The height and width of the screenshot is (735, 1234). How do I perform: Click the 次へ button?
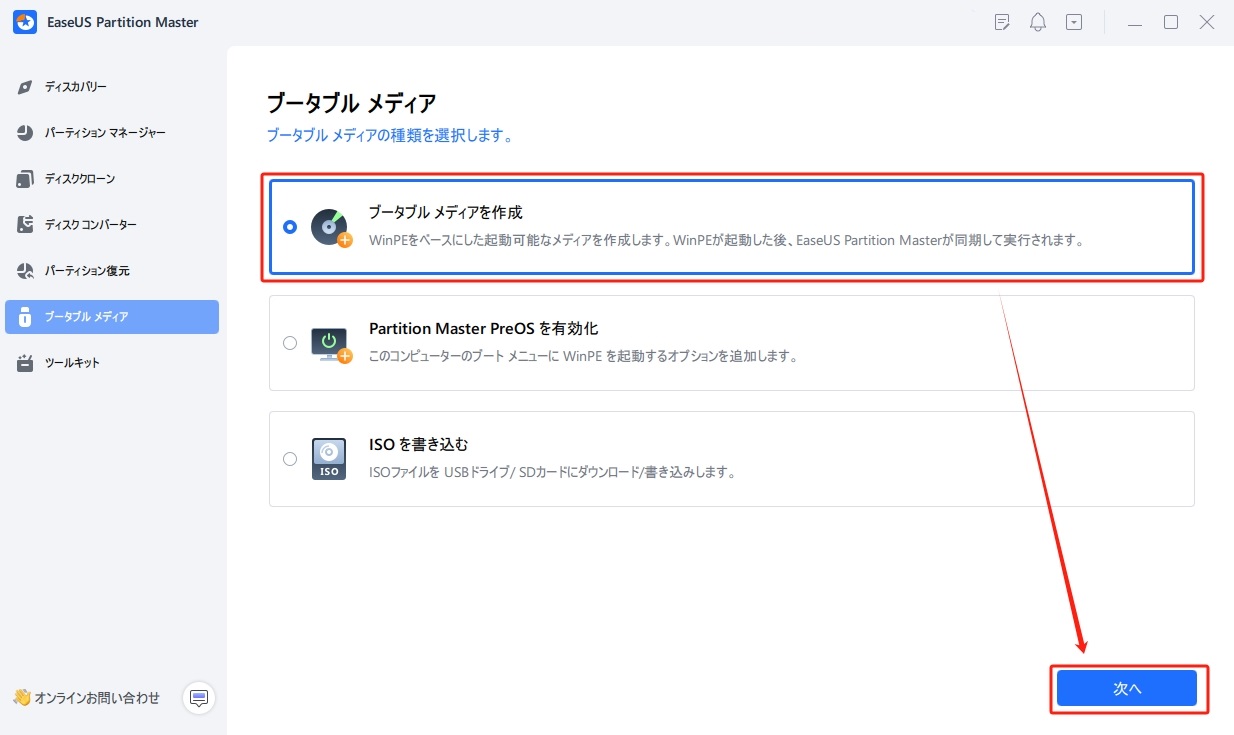[x=1127, y=688]
